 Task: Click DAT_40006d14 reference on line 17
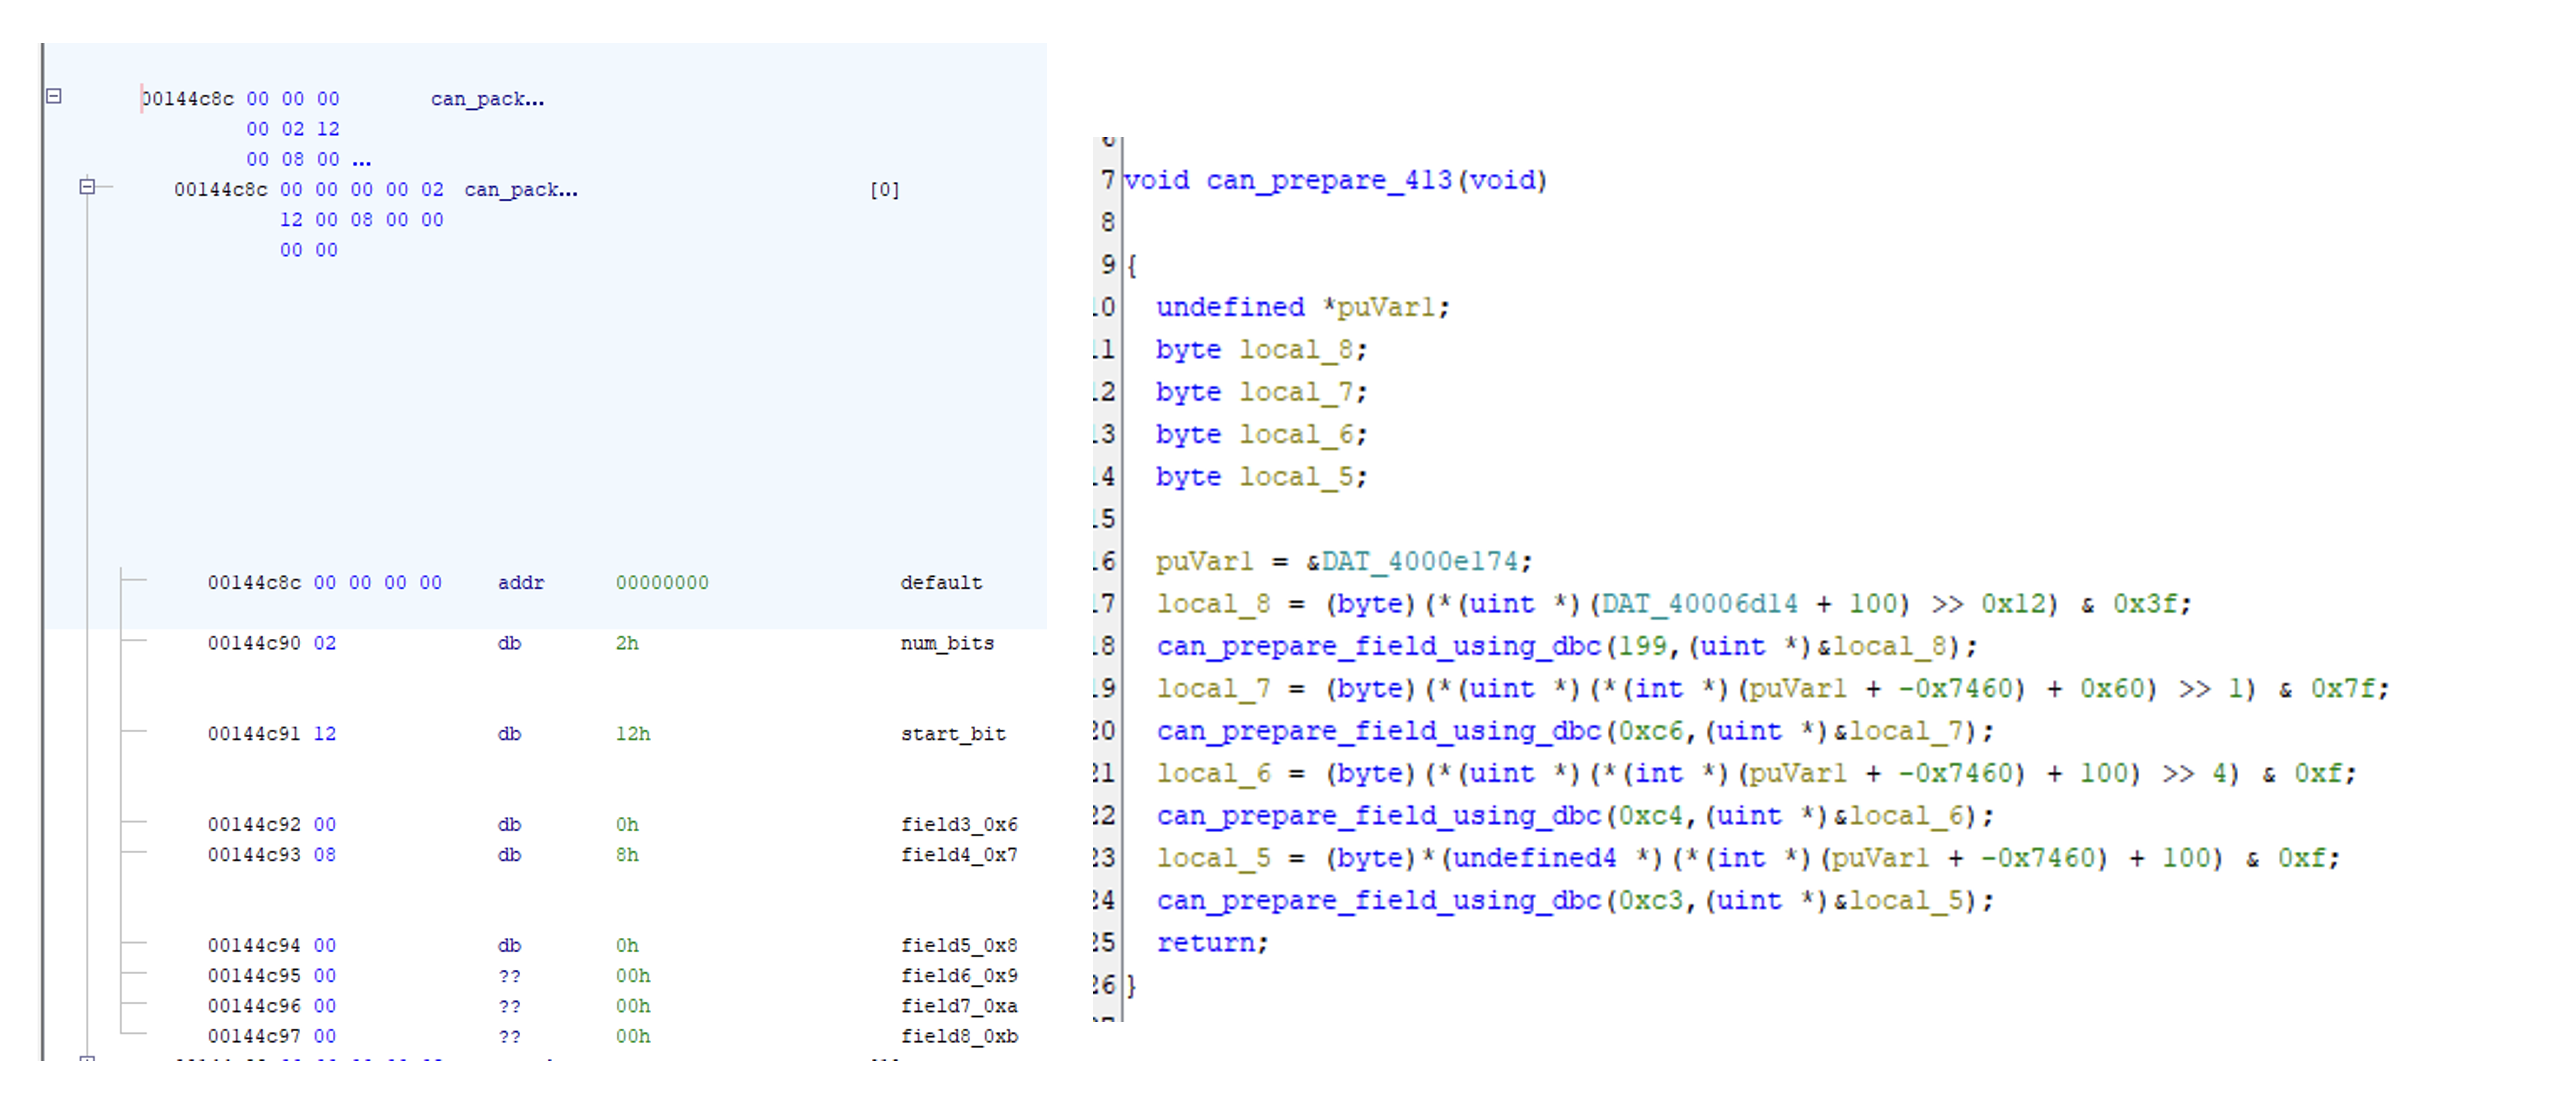tap(1700, 604)
